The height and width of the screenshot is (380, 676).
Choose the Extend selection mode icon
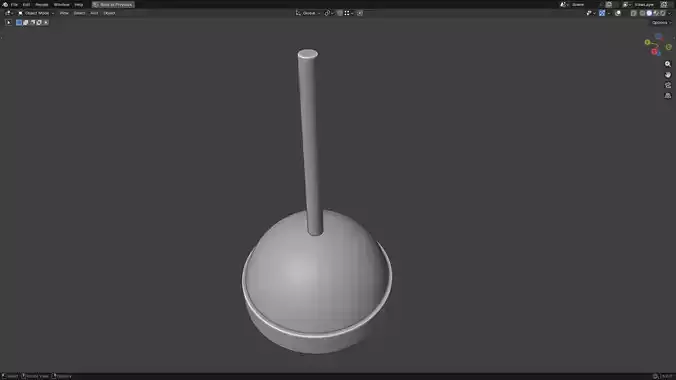coord(25,22)
